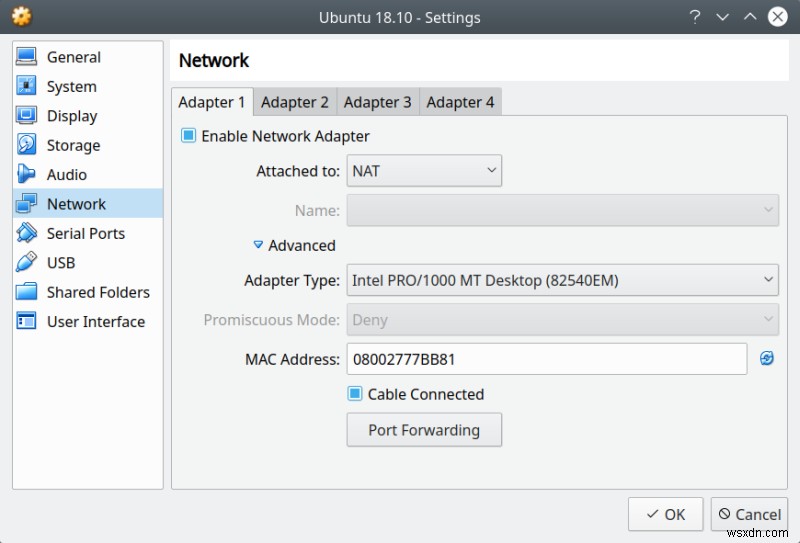Screen dimensions: 800x543
Task: Open the Promiscuous Mode Deny dropdown
Action: click(563, 319)
